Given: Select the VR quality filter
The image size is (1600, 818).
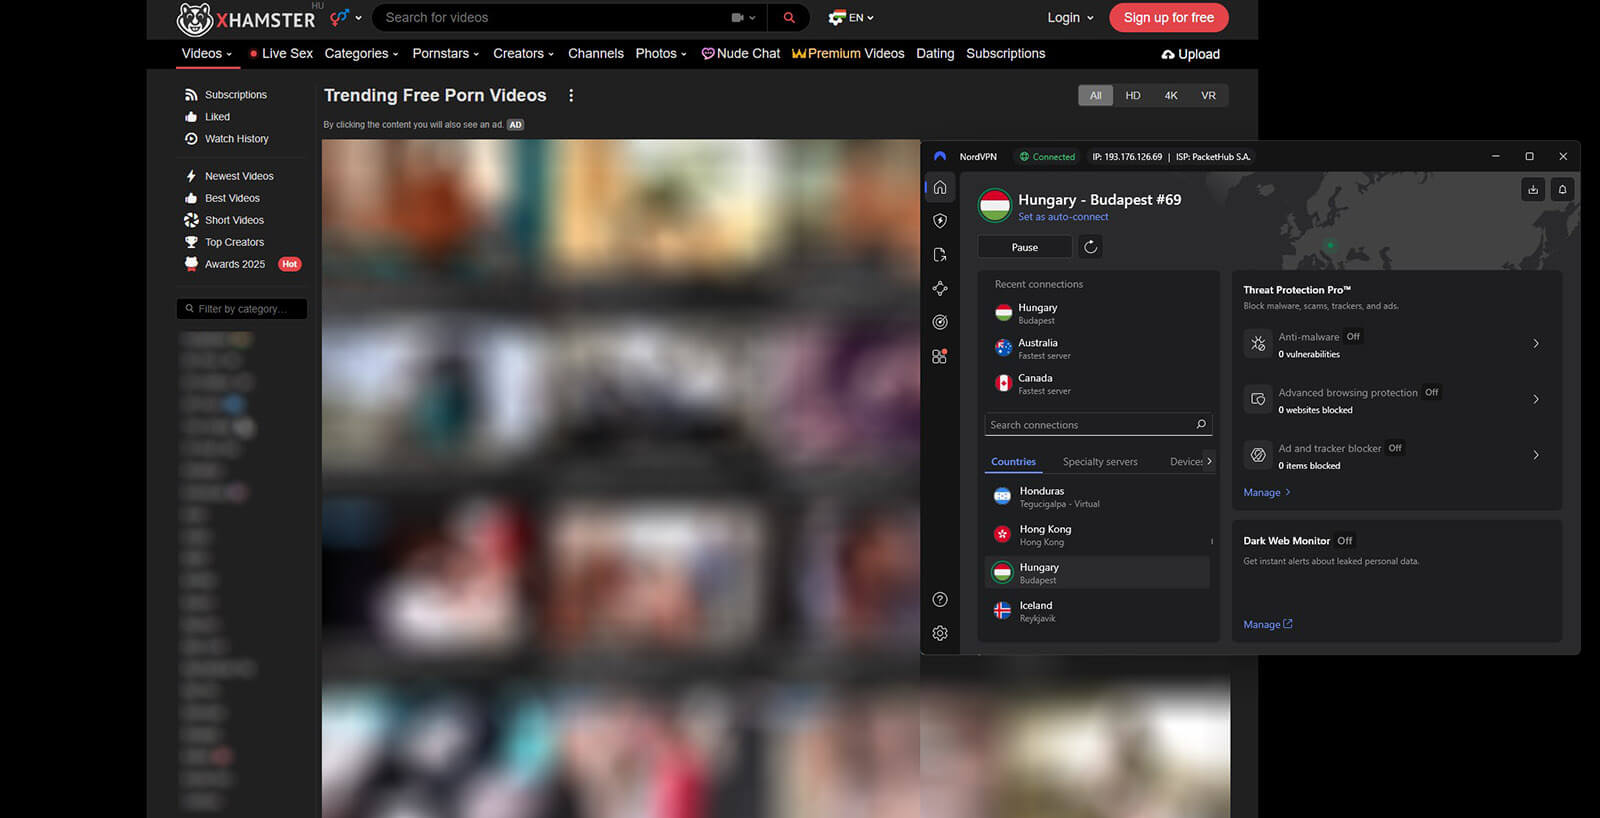Looking at the screenshot, I should [1209, 95].
